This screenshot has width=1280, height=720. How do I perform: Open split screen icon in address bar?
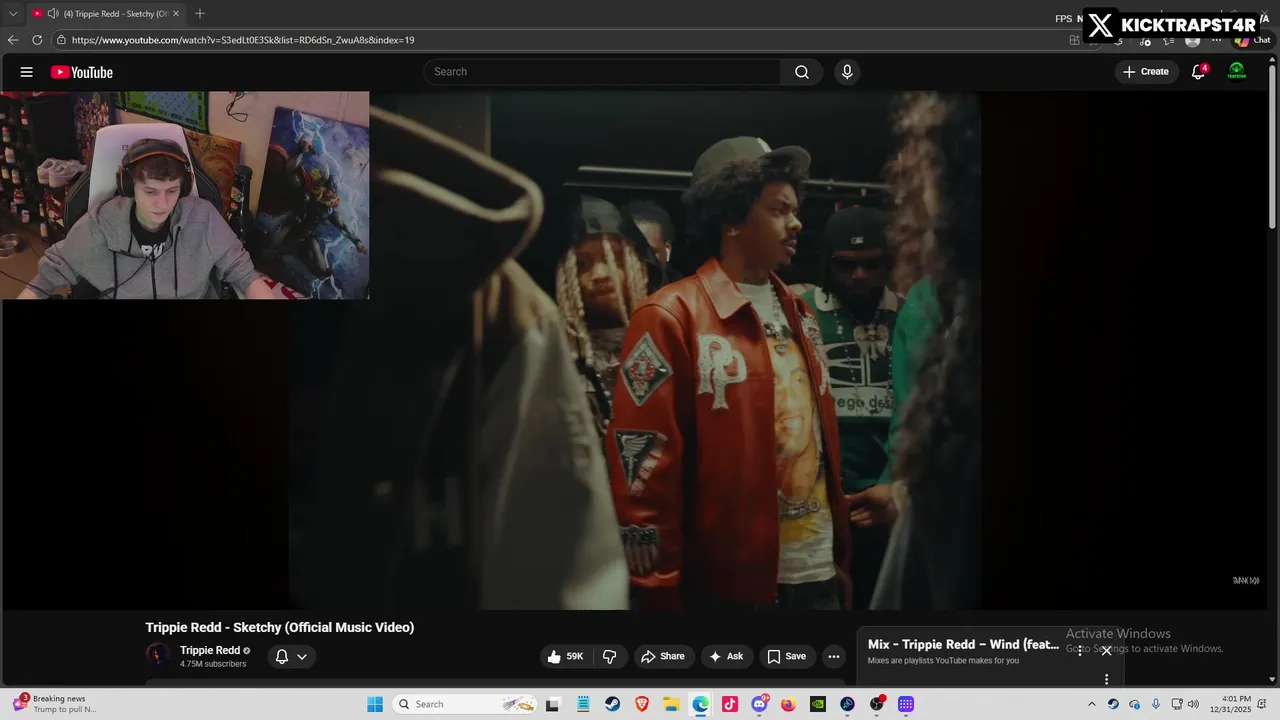click(x=1075, y=40)
